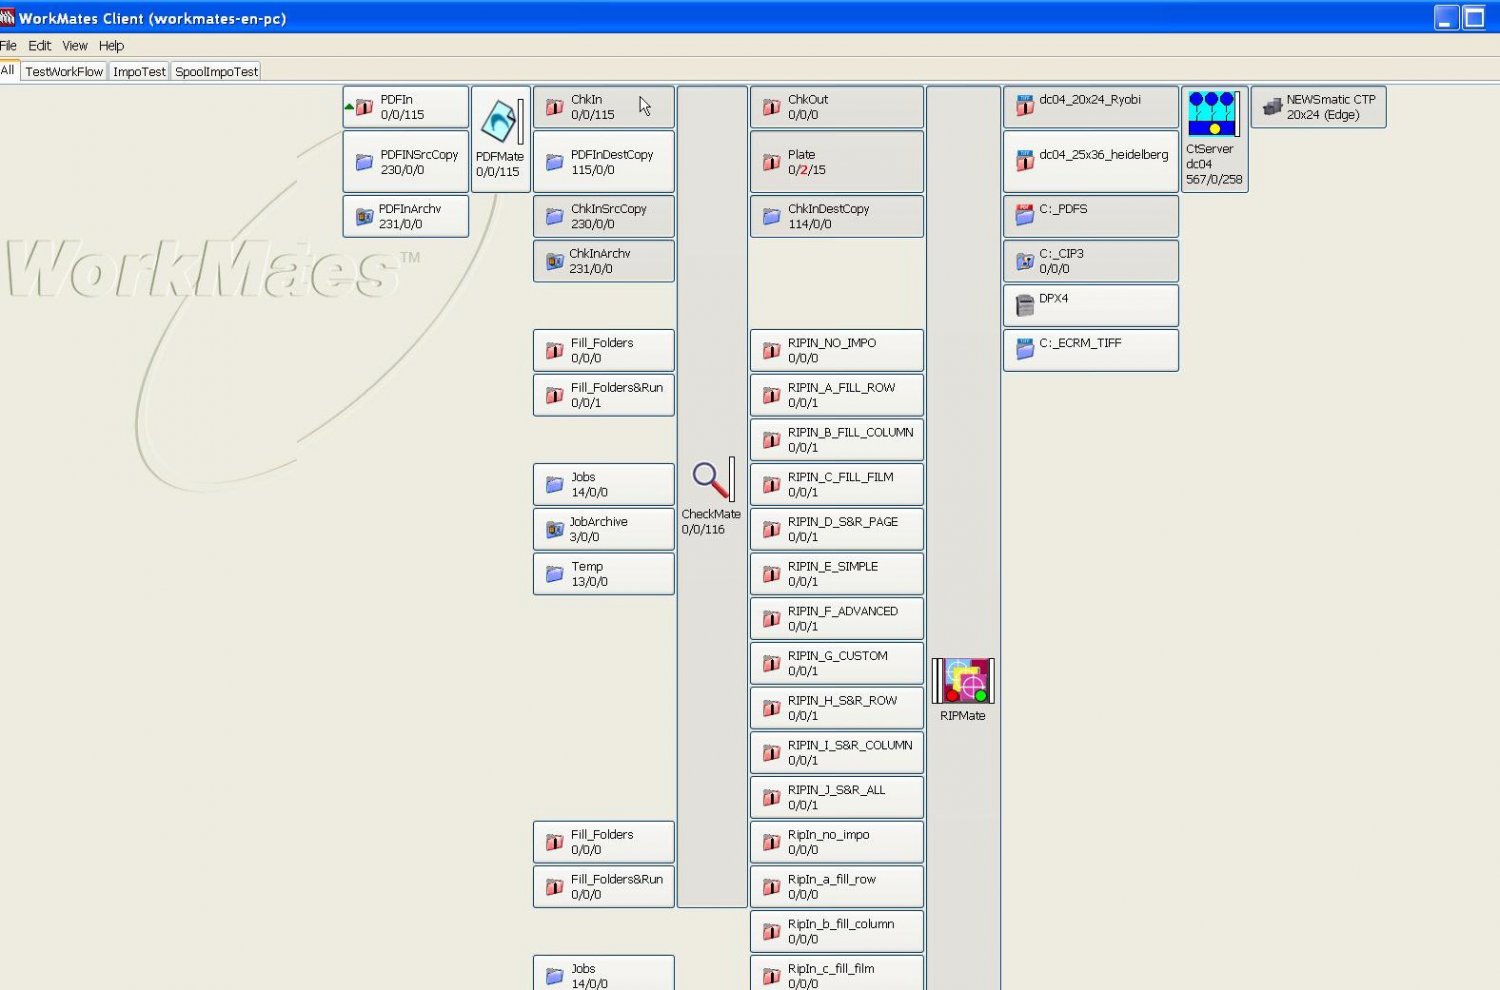1500x990 pixels.
Task: Select the RIPIN_A_FILL_ROW queue
Action: pos(837,395)
